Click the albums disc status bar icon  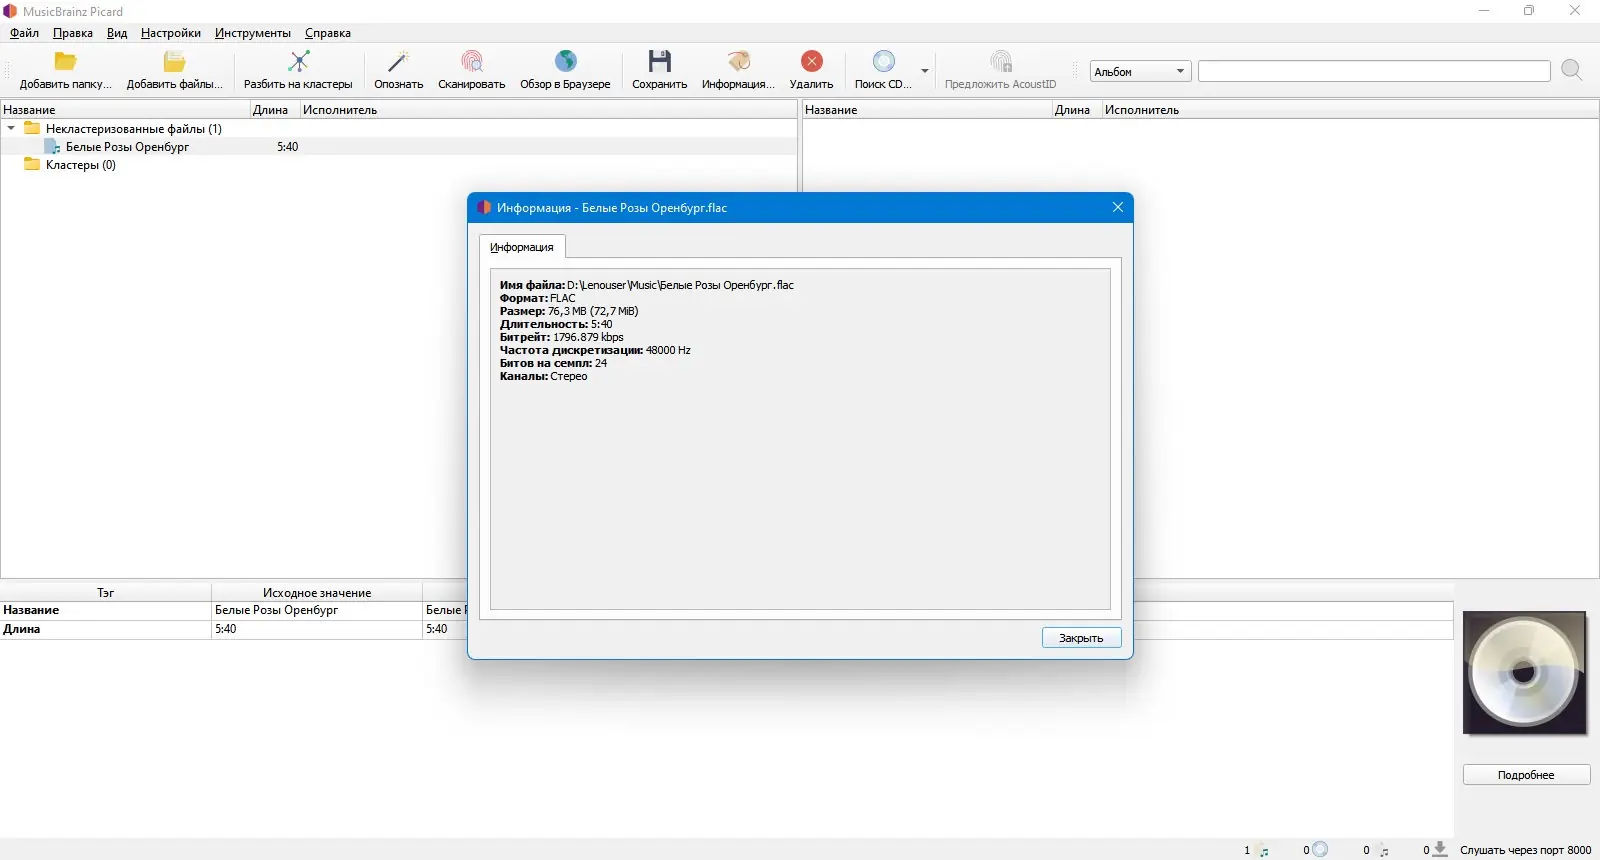click(1320, 850)
